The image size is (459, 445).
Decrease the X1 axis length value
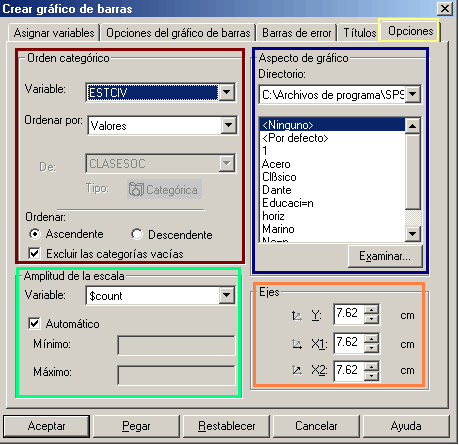[371, 348]
